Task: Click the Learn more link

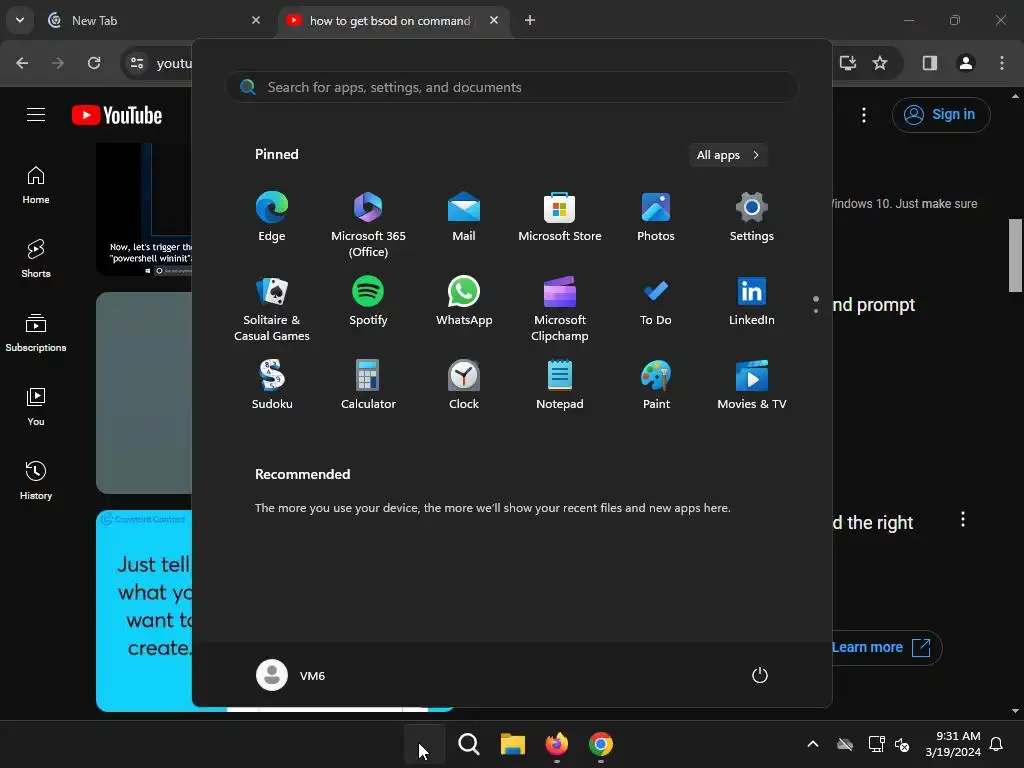Action: (x=880, y=647)
